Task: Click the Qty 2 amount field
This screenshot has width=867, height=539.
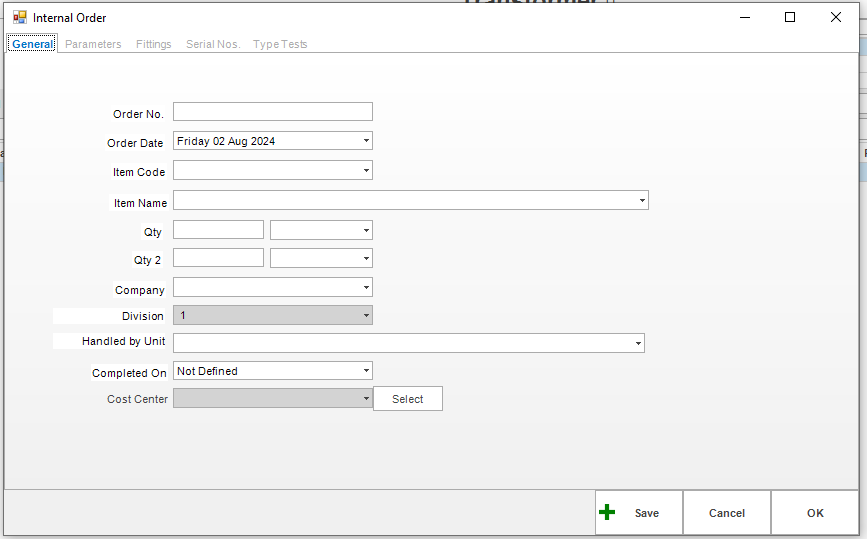Action: pos(218,258)
